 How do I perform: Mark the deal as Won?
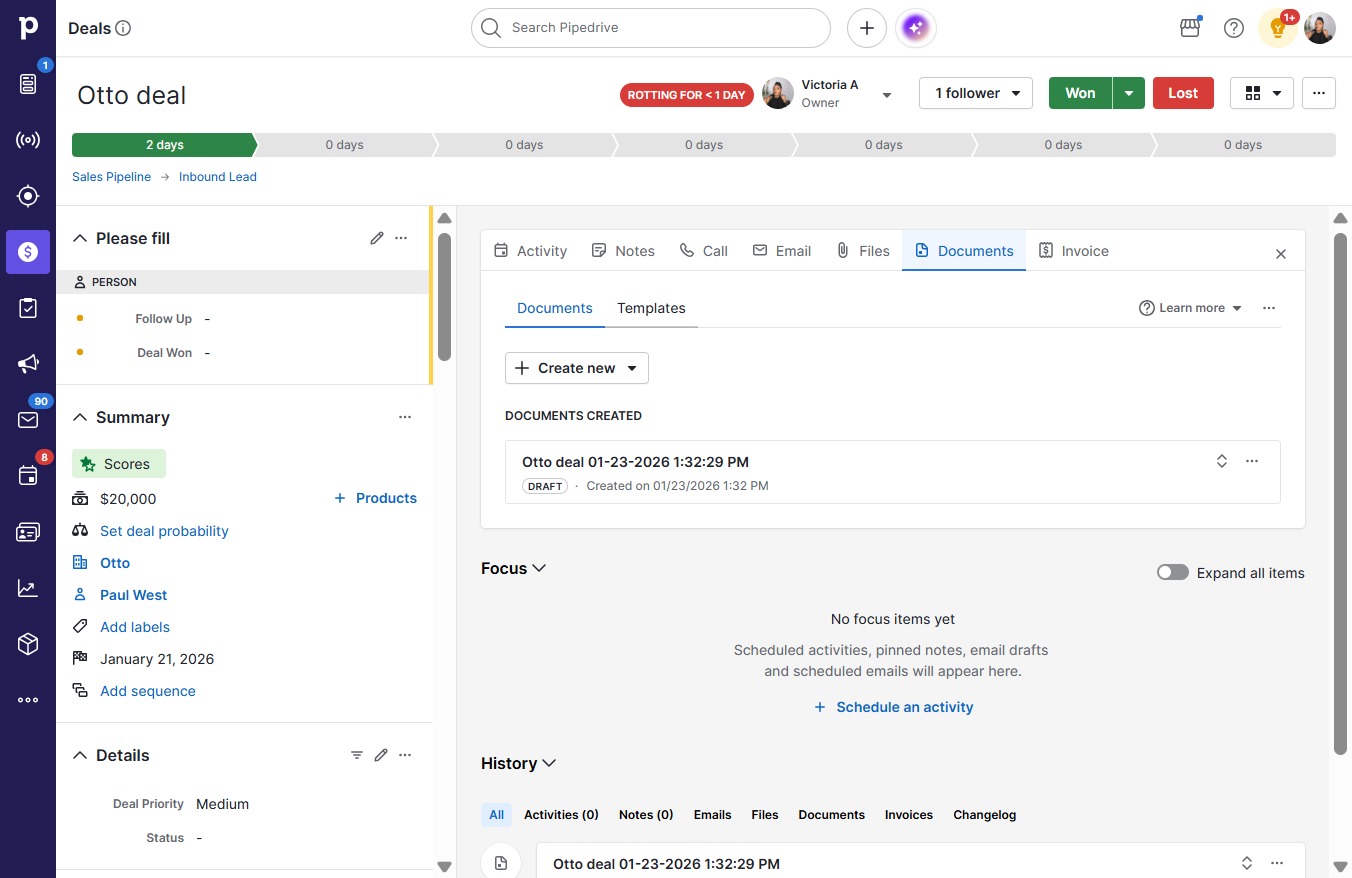coord(1080,93)
